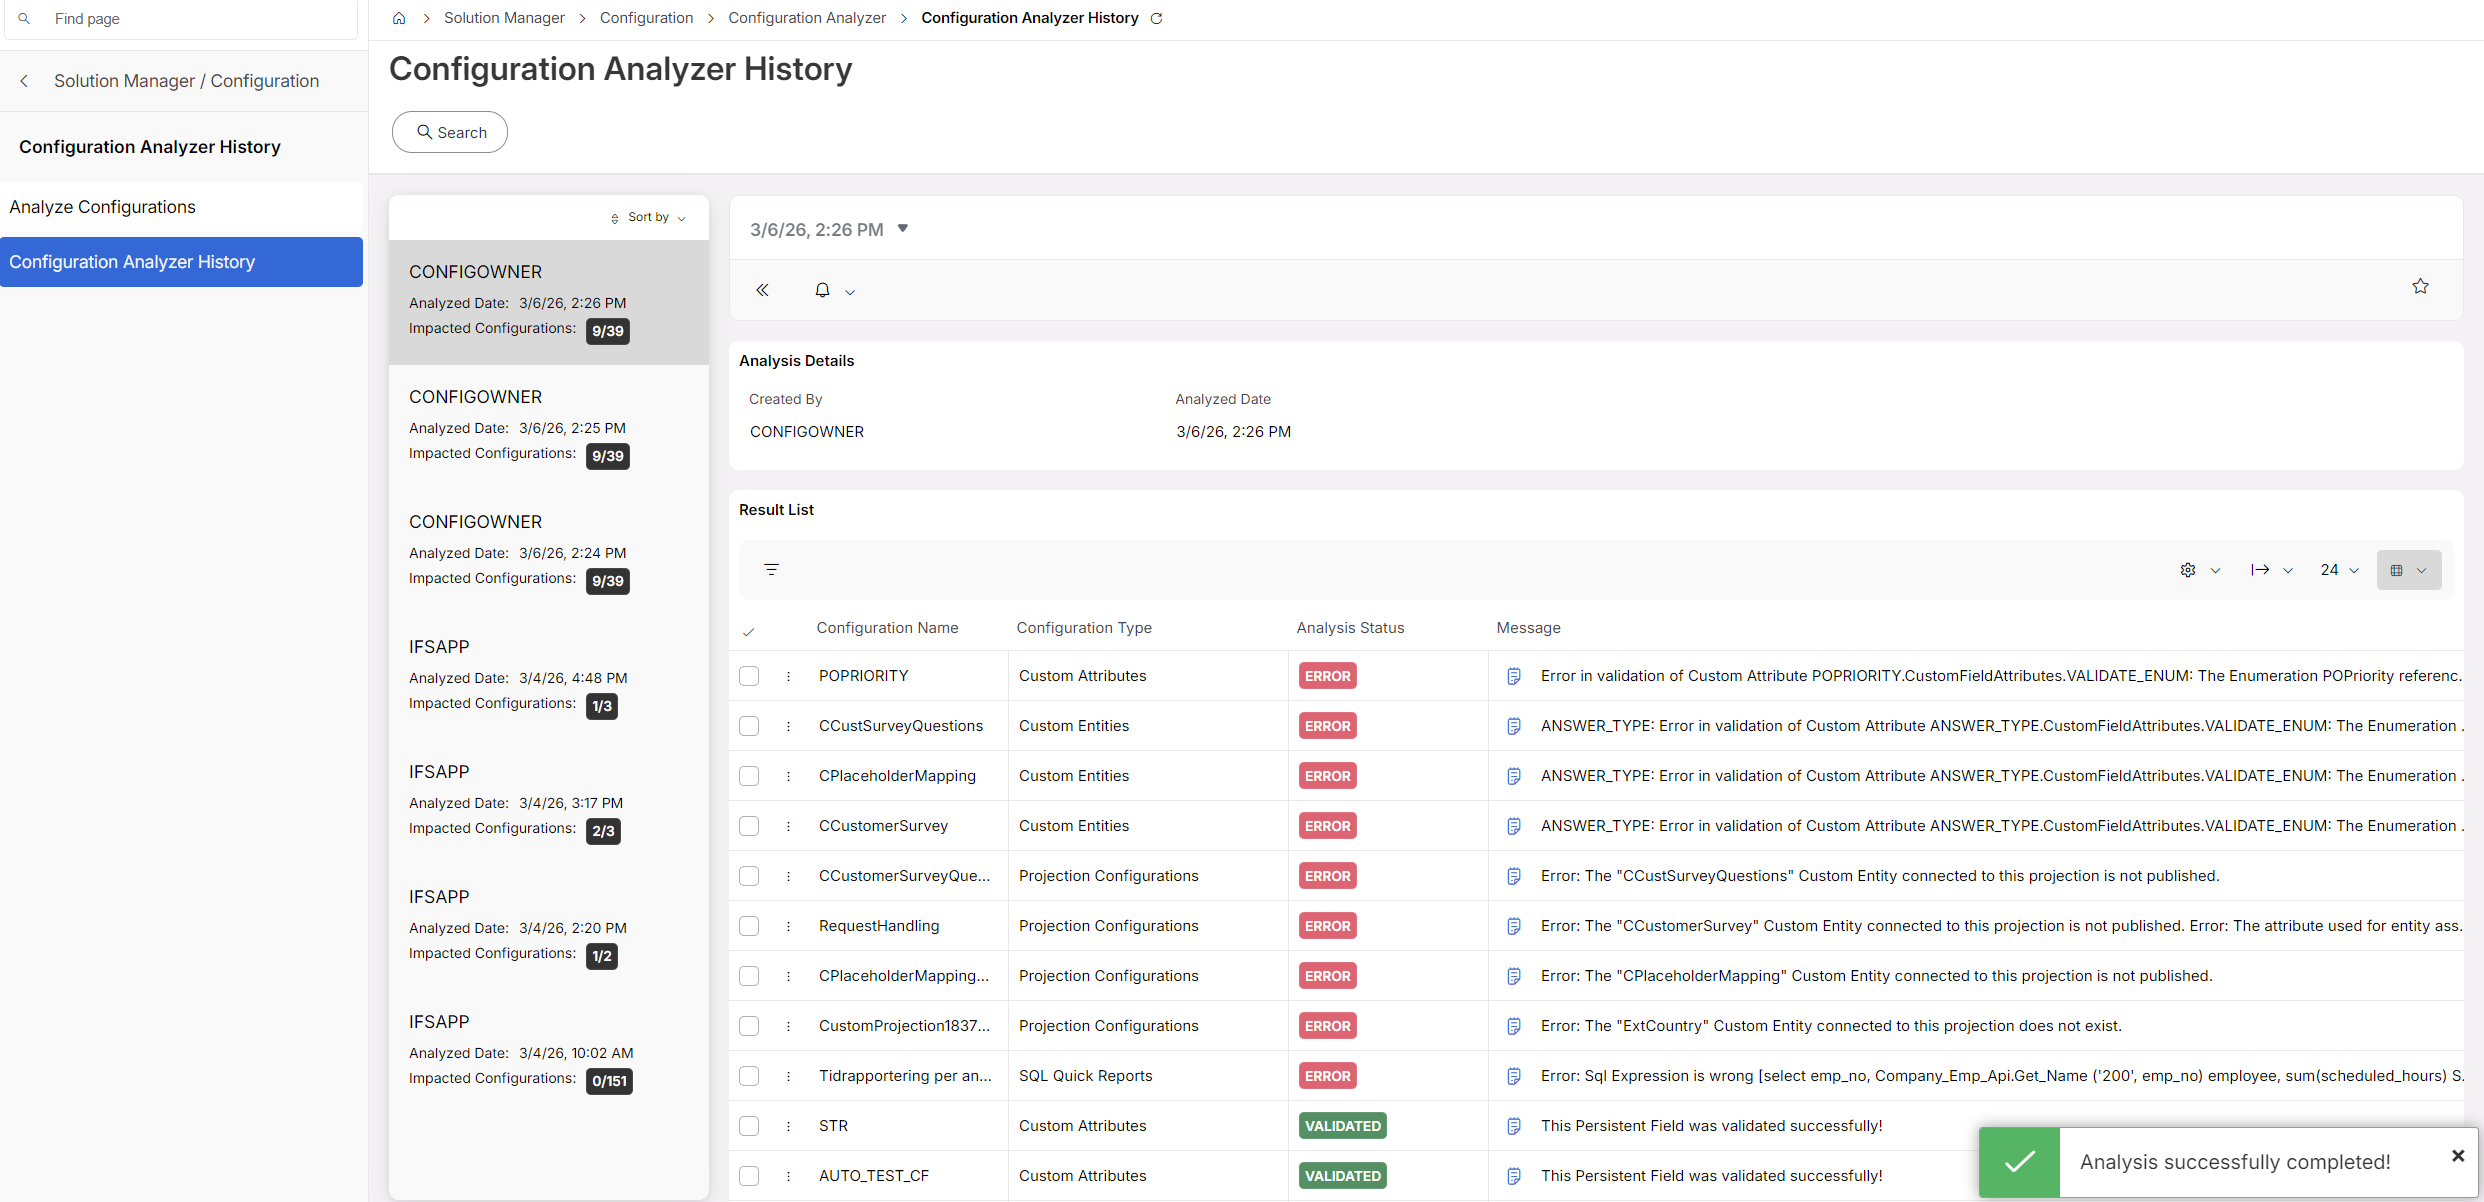Viewport: 2484px width, 1202px height.
Task: Click the home icon in breadcrumb
Action: 399,18
